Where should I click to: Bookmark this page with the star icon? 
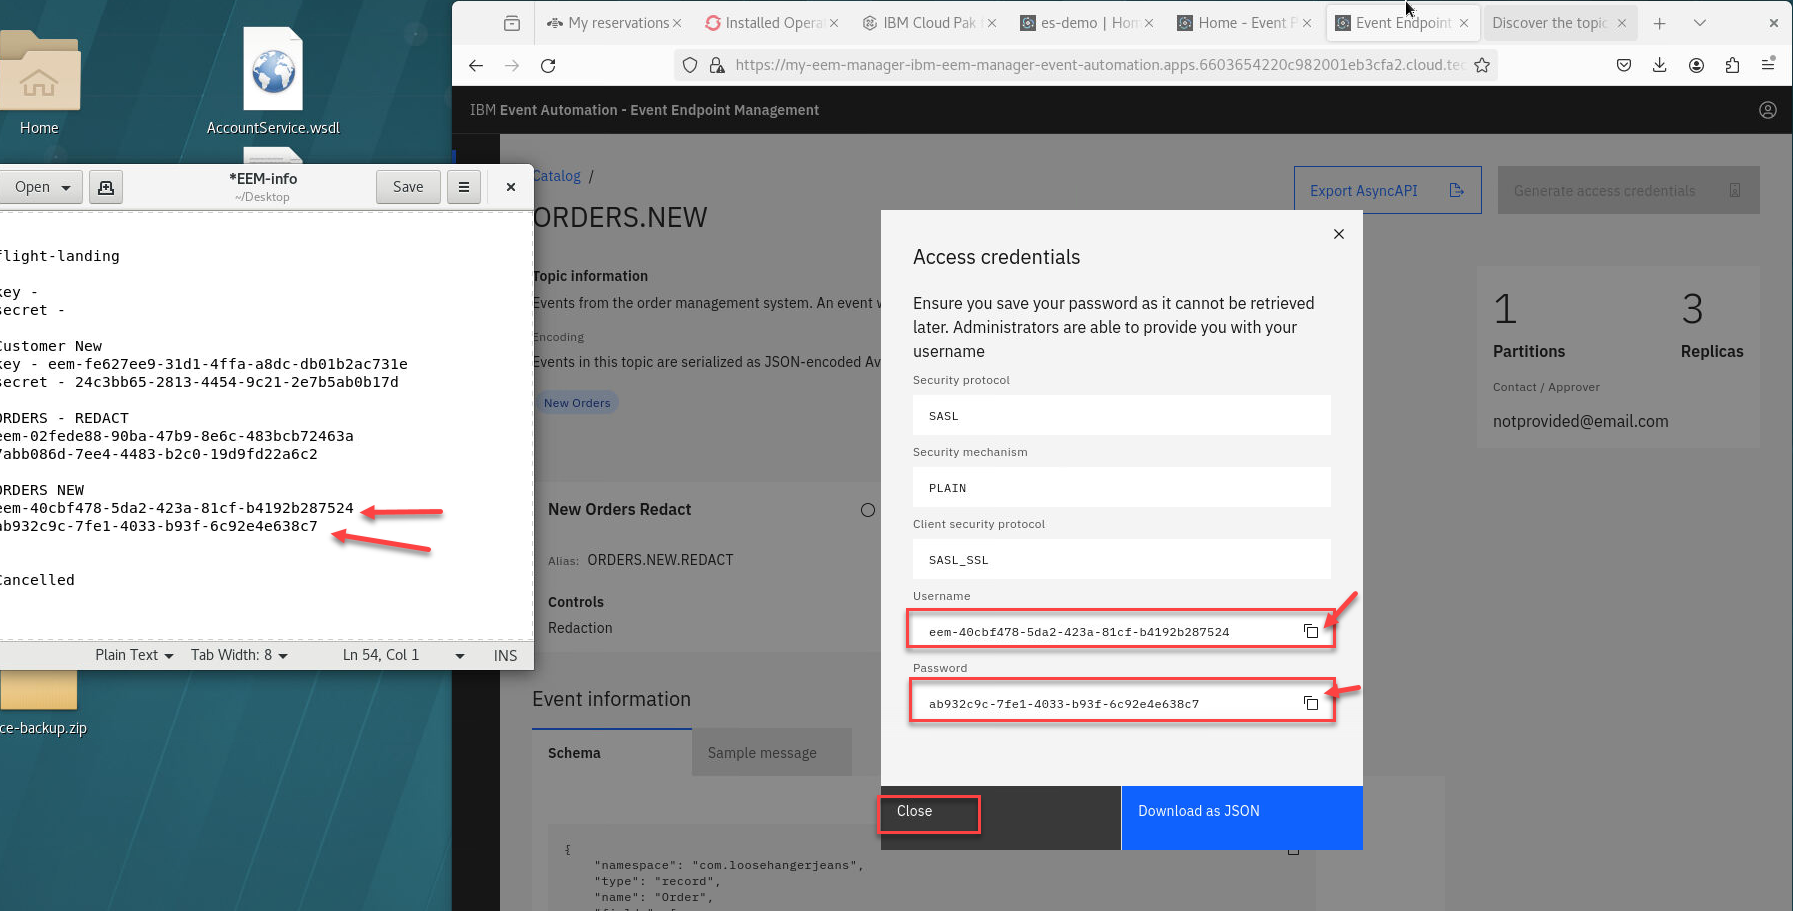pos(1482,66)
